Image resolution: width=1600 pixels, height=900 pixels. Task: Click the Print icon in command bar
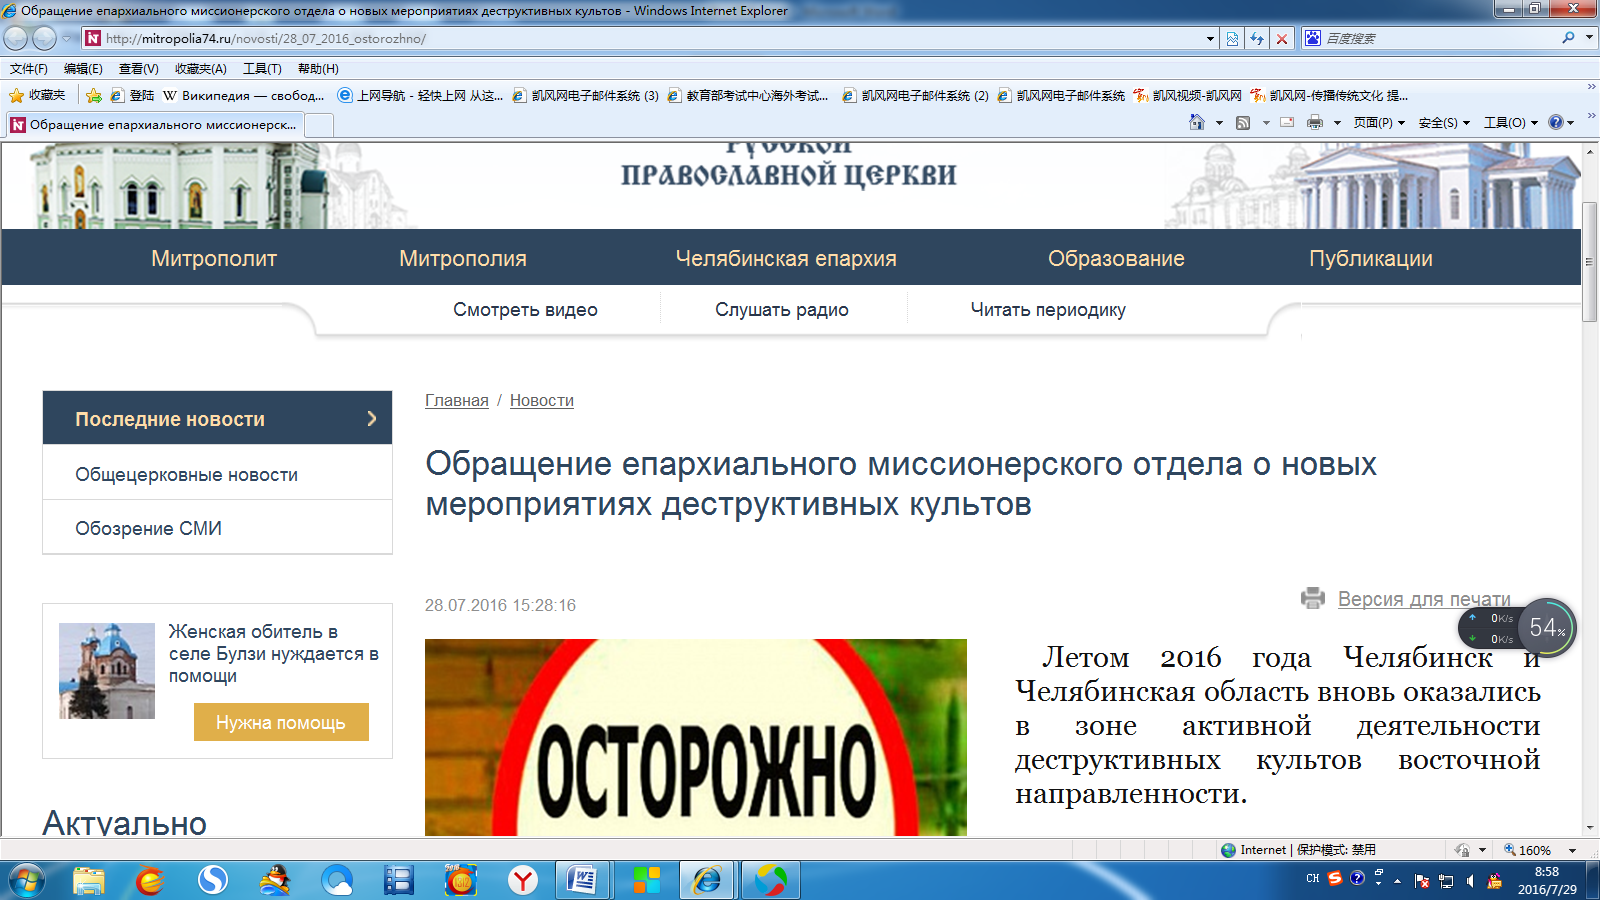tap(1315, 122)
